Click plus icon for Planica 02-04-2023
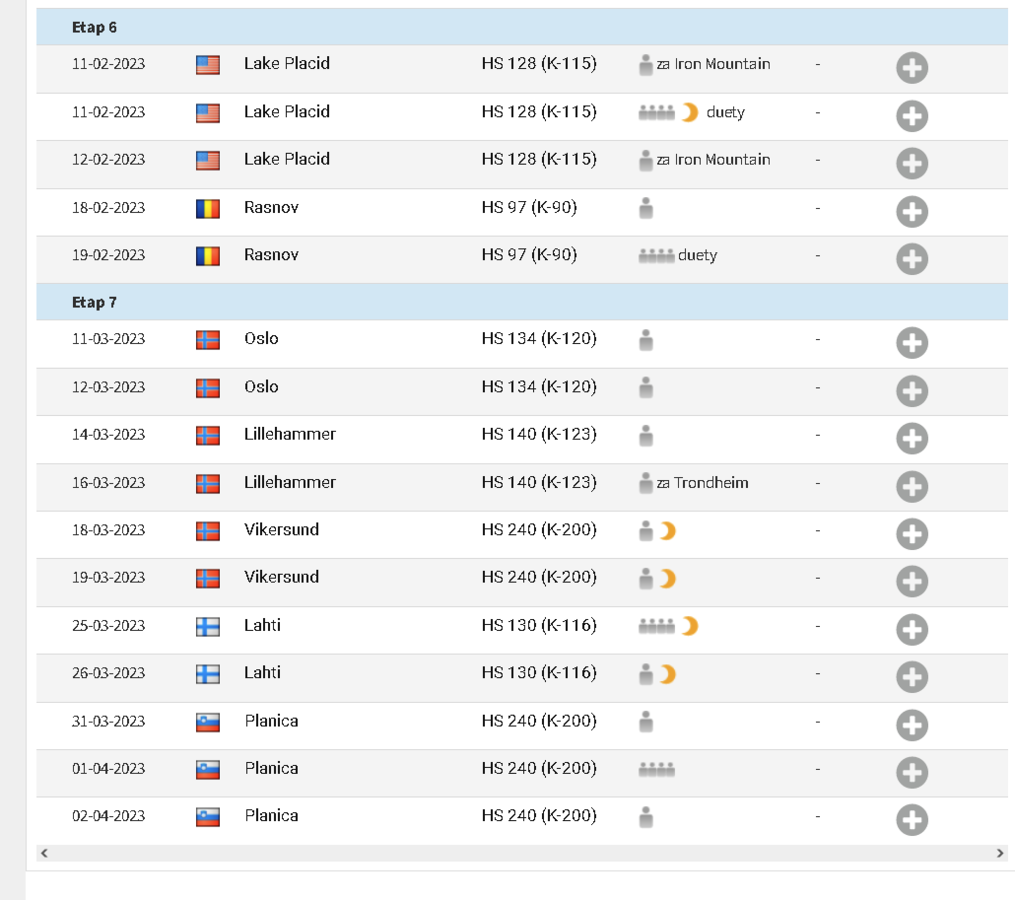Image resolution: width=1015 pixels, height=900 pixels. 912,820
